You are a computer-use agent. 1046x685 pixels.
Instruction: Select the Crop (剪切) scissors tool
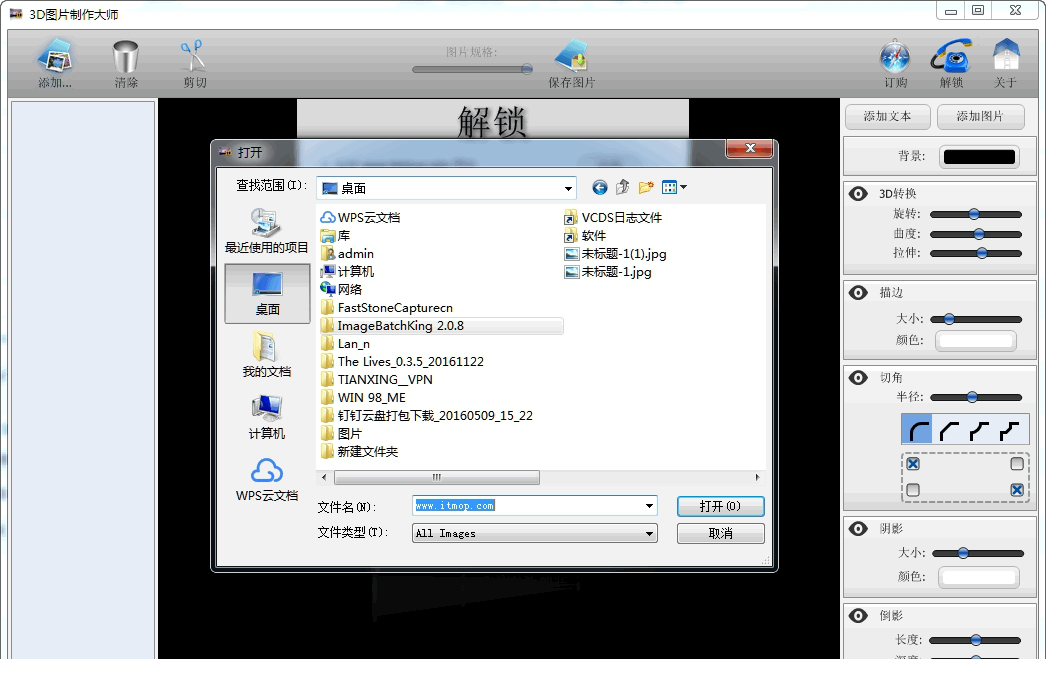[193, 57]
